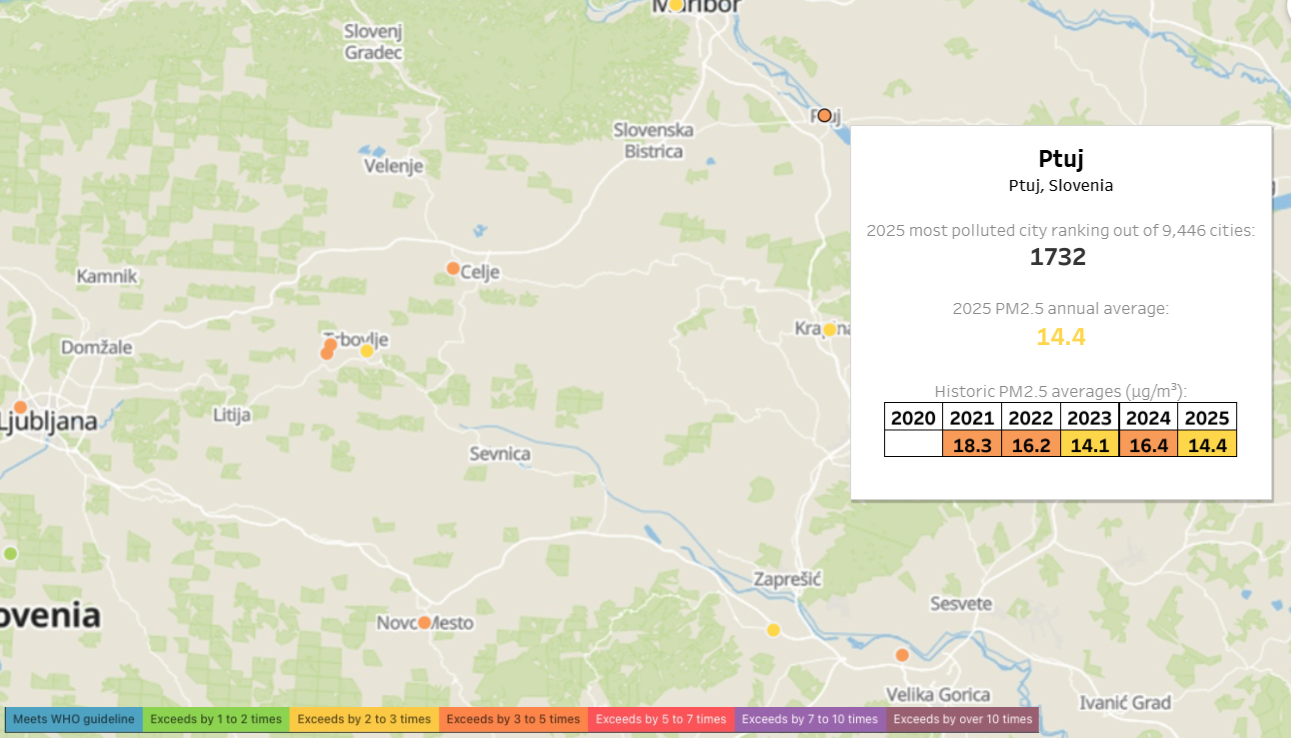Choose "Exceeds by 3 to 5 times" legend
Screen dimensions: 1291x738
click(x=512, y=719)
